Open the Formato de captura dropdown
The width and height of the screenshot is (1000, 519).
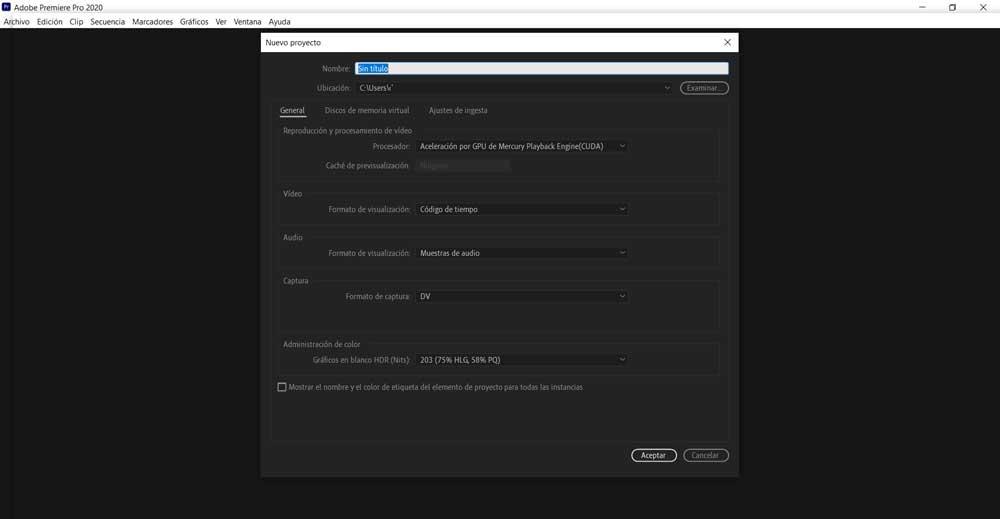coord(522,296)
